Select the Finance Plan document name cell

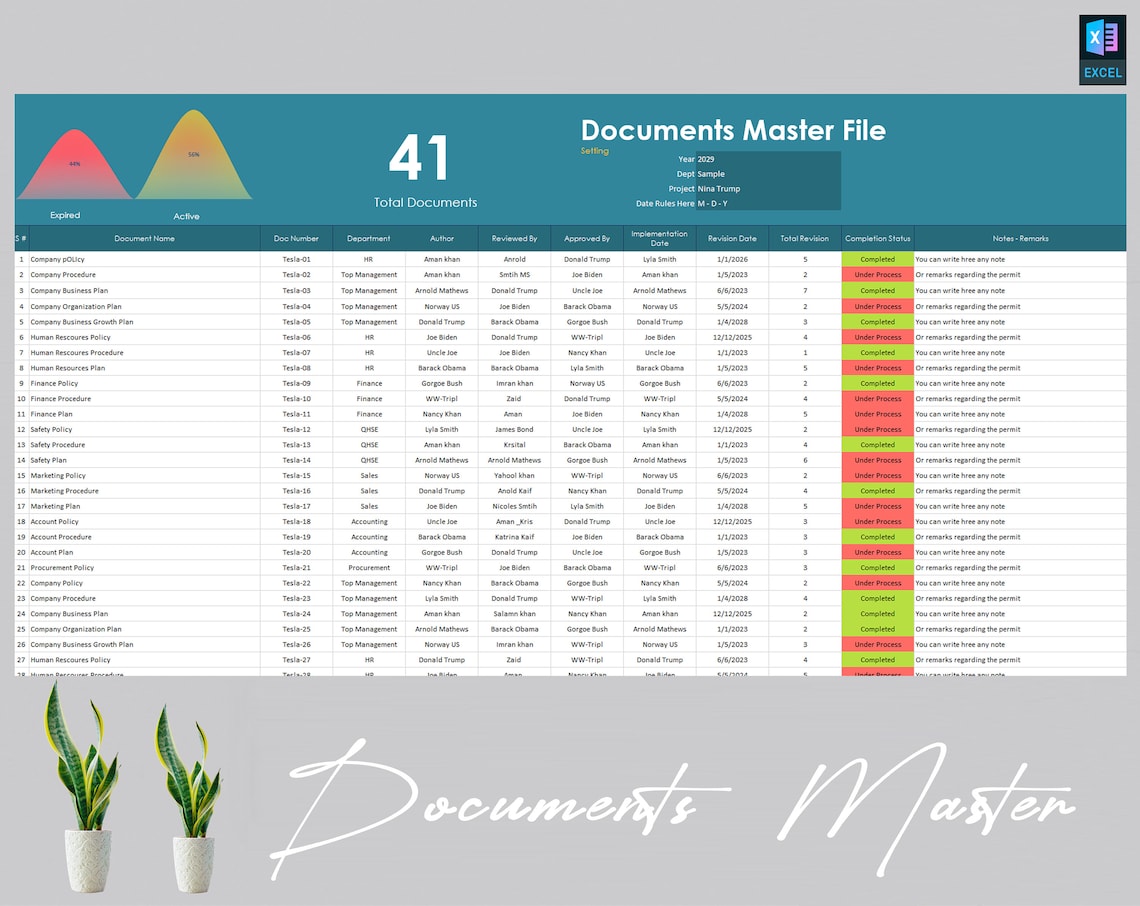coord(144,414)
